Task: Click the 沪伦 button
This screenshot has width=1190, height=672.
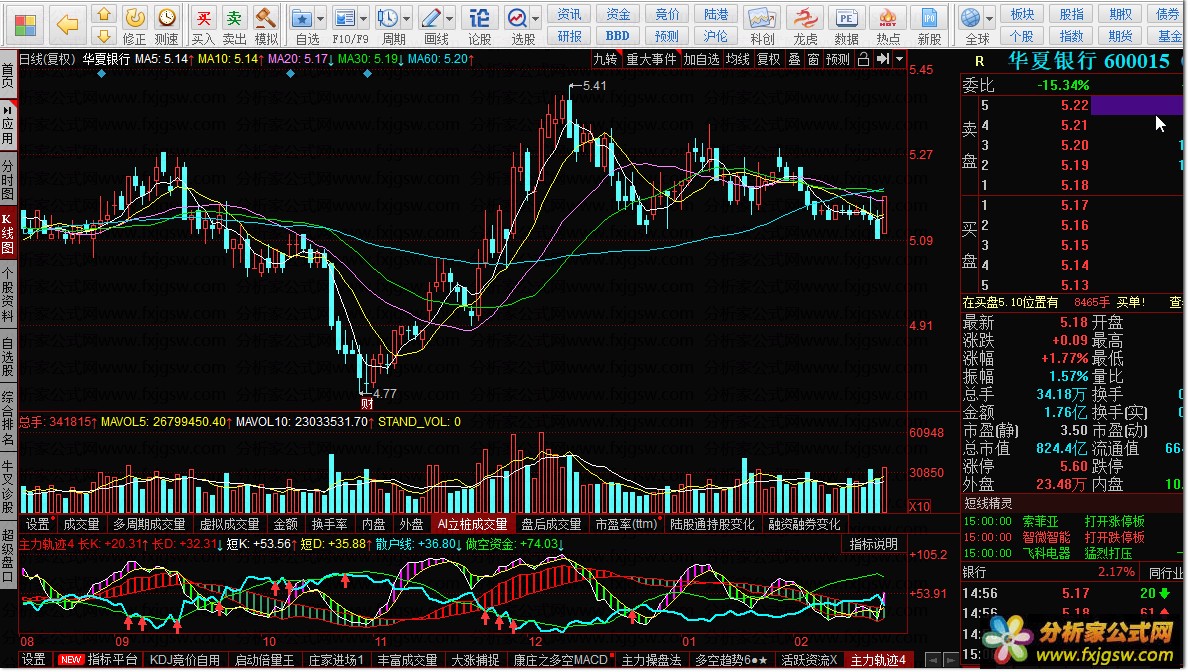Action: tap(716, 36)
